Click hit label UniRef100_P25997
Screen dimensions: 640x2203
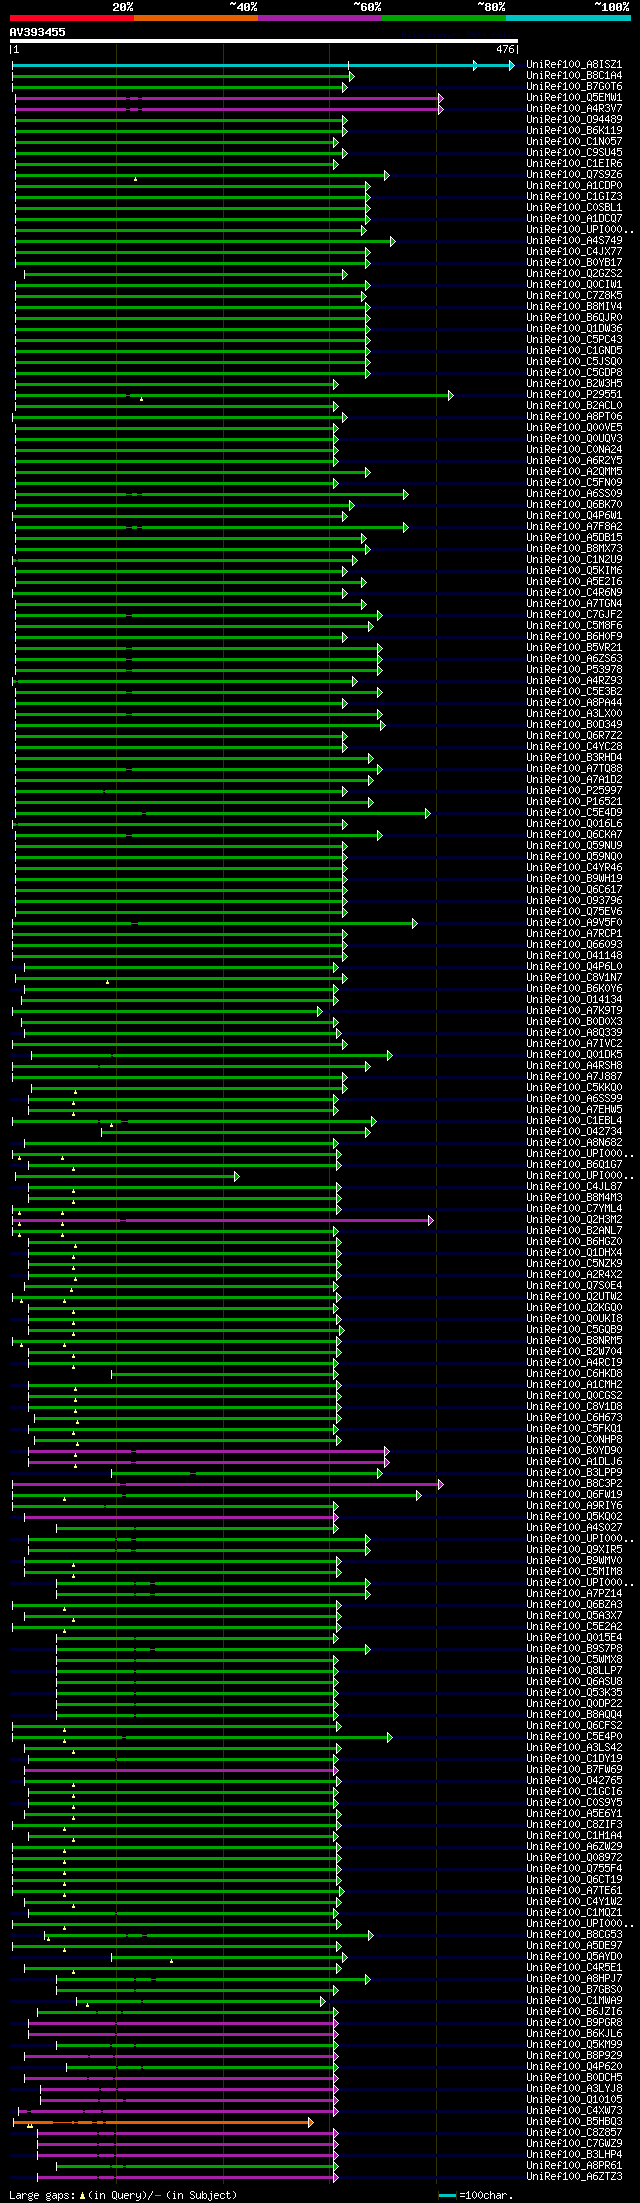[x=574, y=791]
